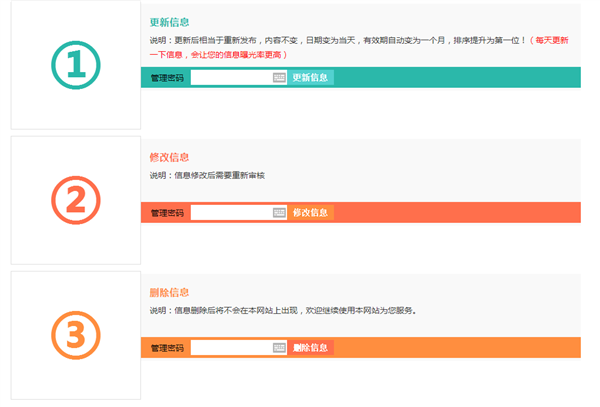Click the 管理密码 label in the orange delete bar

167,348
